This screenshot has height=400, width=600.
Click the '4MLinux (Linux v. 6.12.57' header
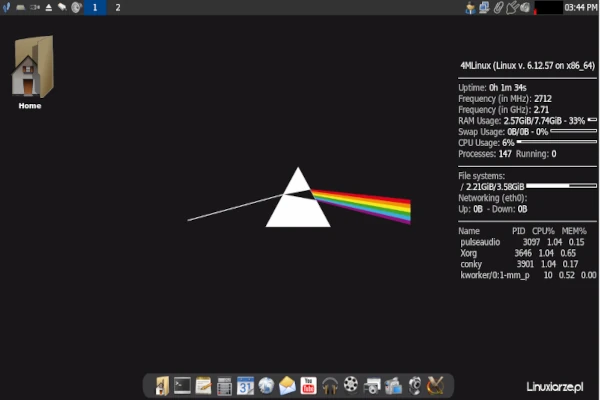point(527,66)
